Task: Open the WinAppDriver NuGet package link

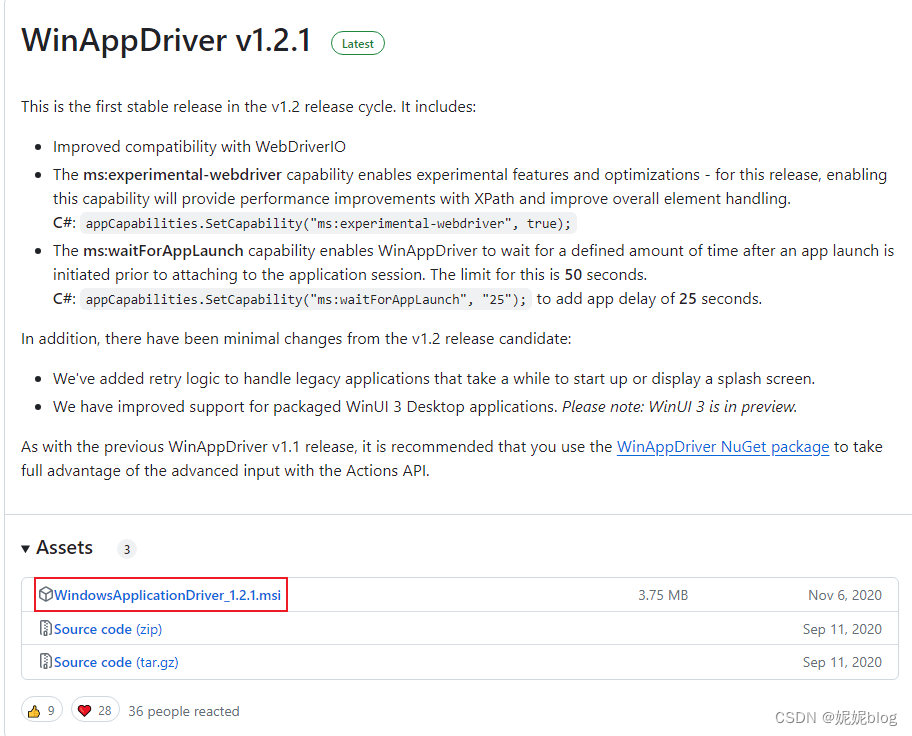Action: 722,447
